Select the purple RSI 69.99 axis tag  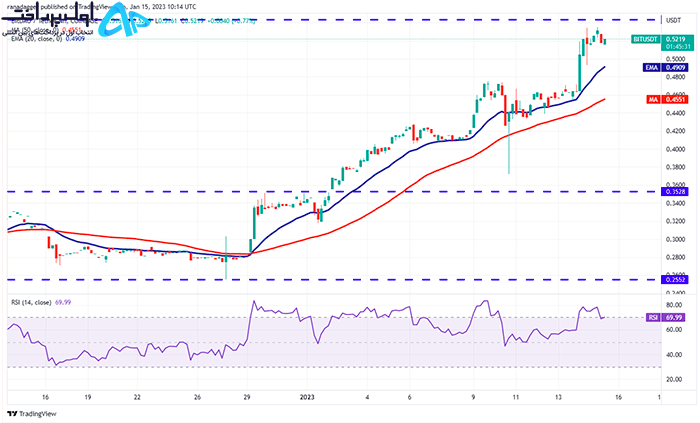click(x=666, y=317)
